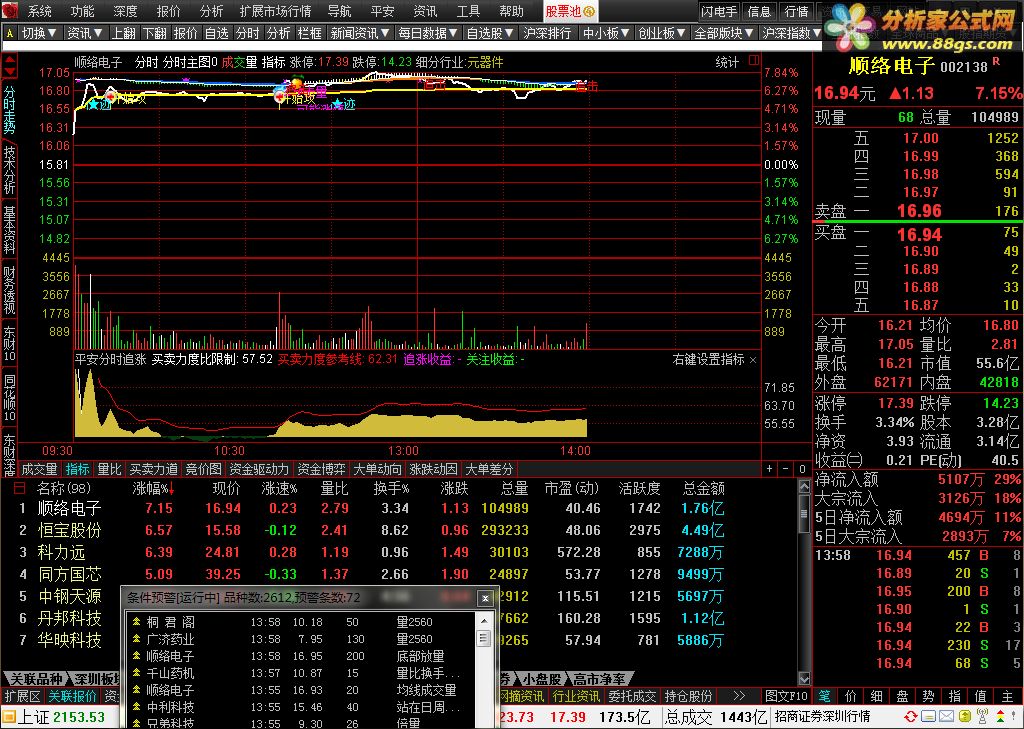1024x729 pixels.
Task: Click the arrow icon beside 桐君阁 alert row
Action: click(136, 622)
